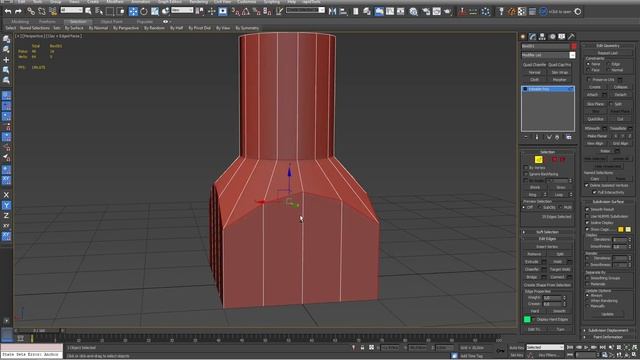Enable the Ignore Backfacing checkbox
The image size is (640, 360).
click(x=526, y=174)
